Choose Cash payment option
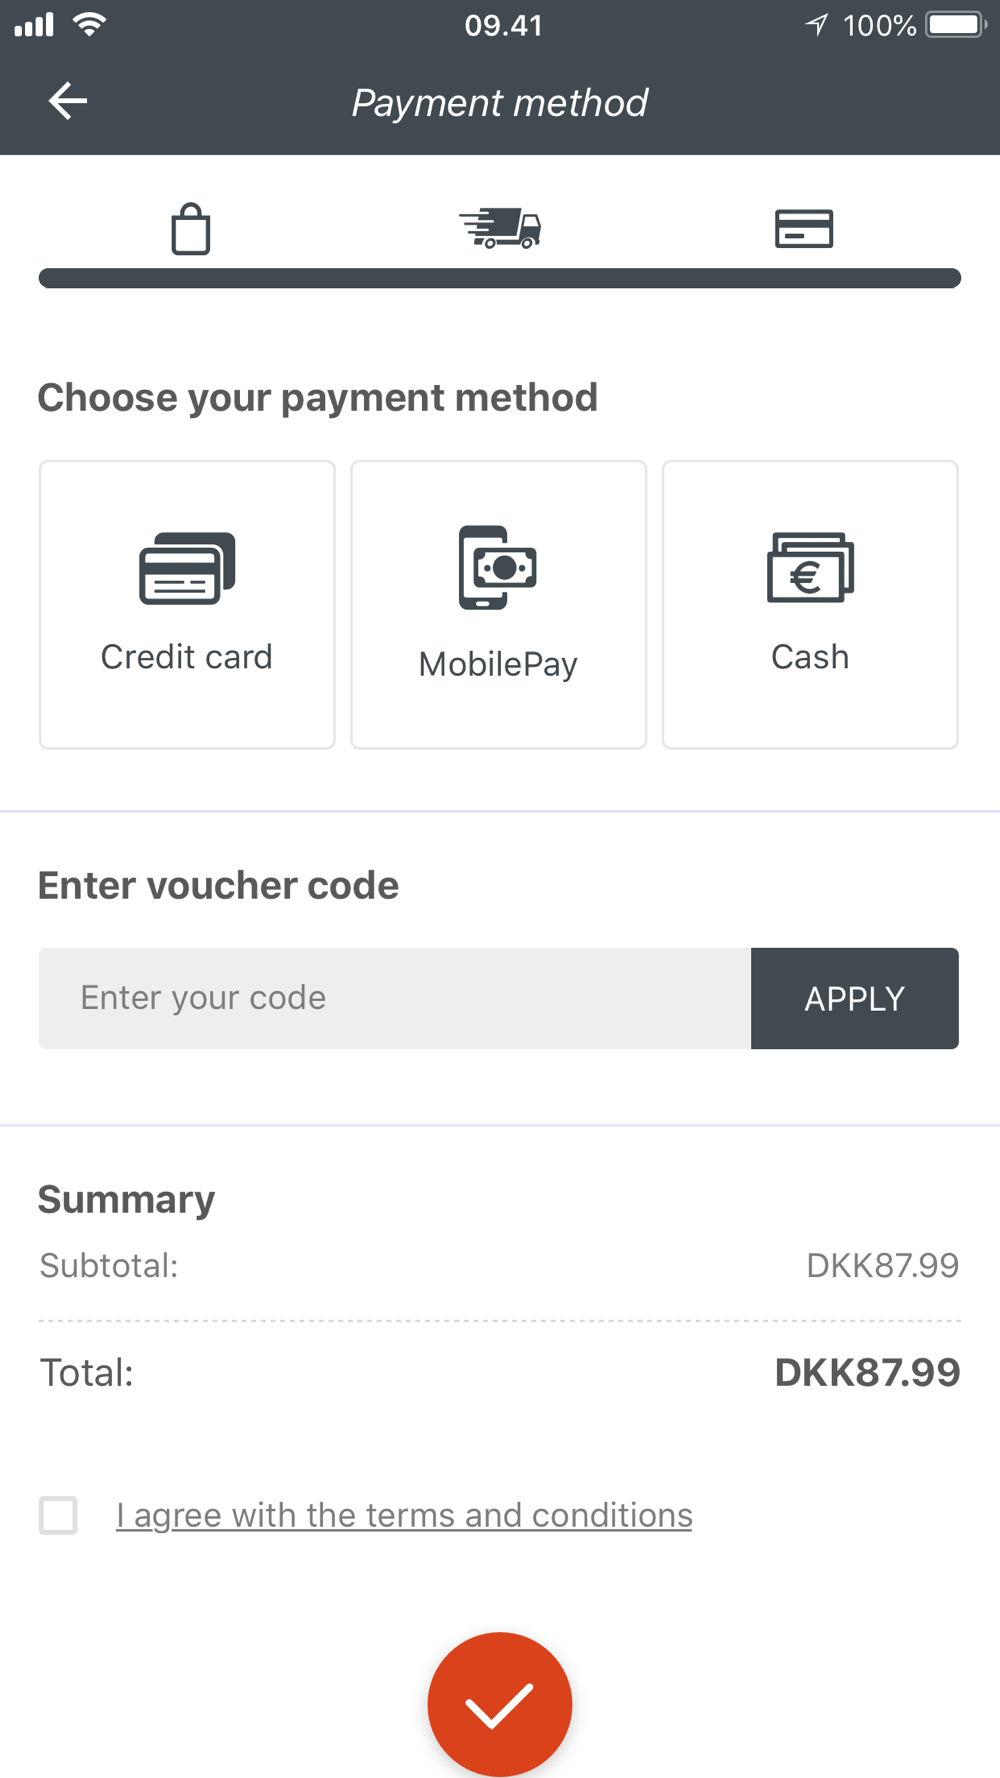1000x1778 pixels. click(x=810, y=604)
